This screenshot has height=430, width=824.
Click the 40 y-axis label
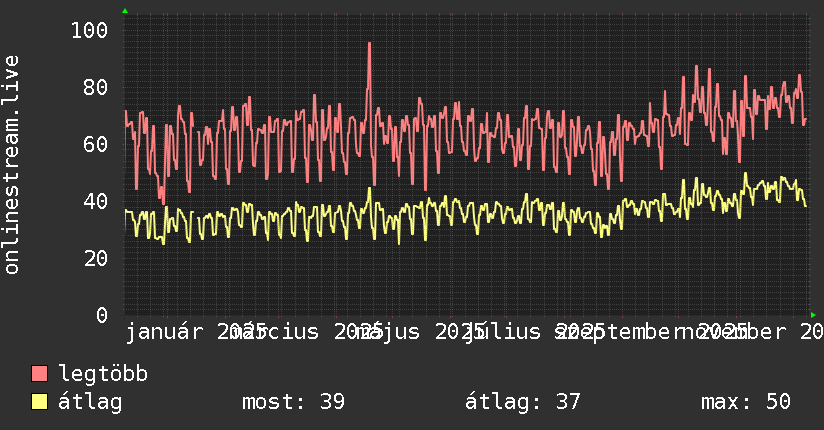point(96,201)
